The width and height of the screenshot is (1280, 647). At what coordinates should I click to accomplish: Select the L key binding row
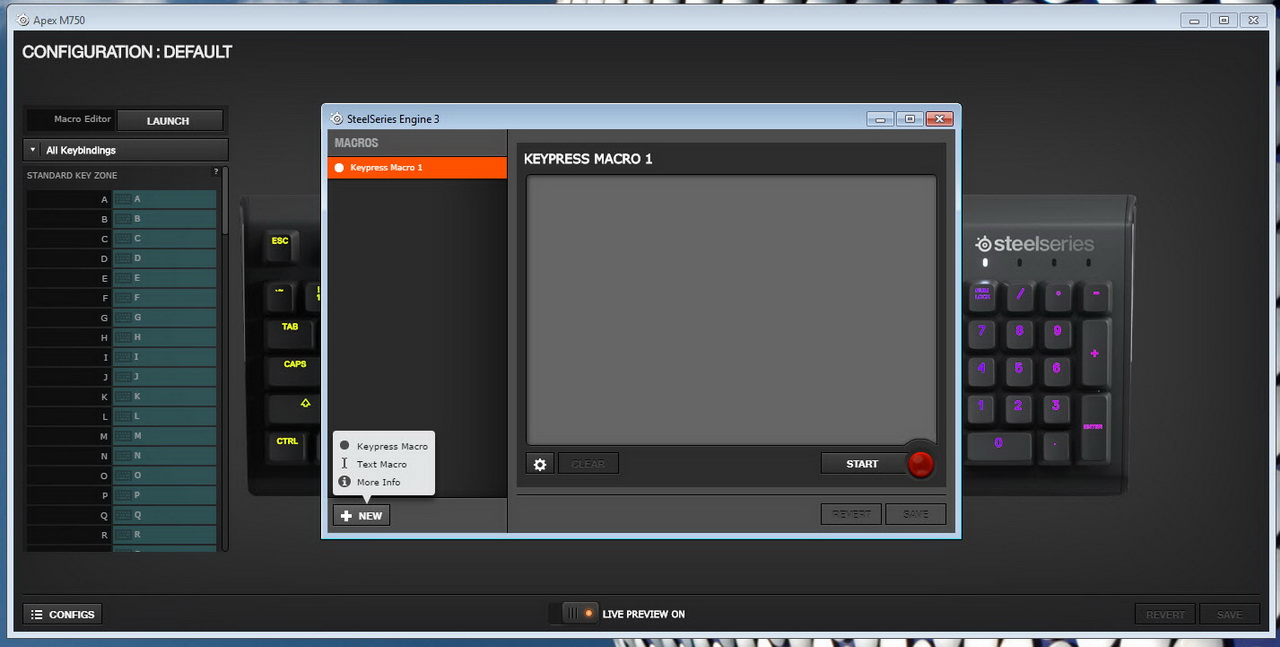(x=121, y=416)
